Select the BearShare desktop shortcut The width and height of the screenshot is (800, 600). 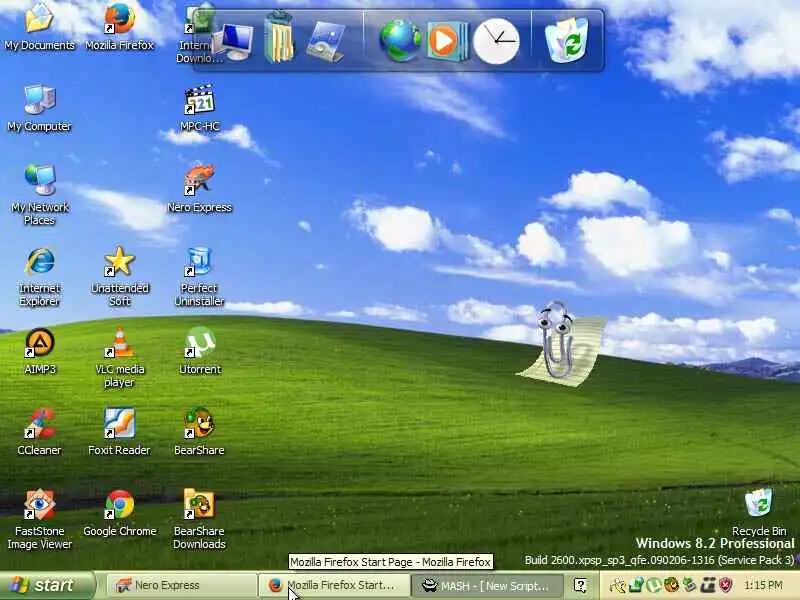point(199,432)
